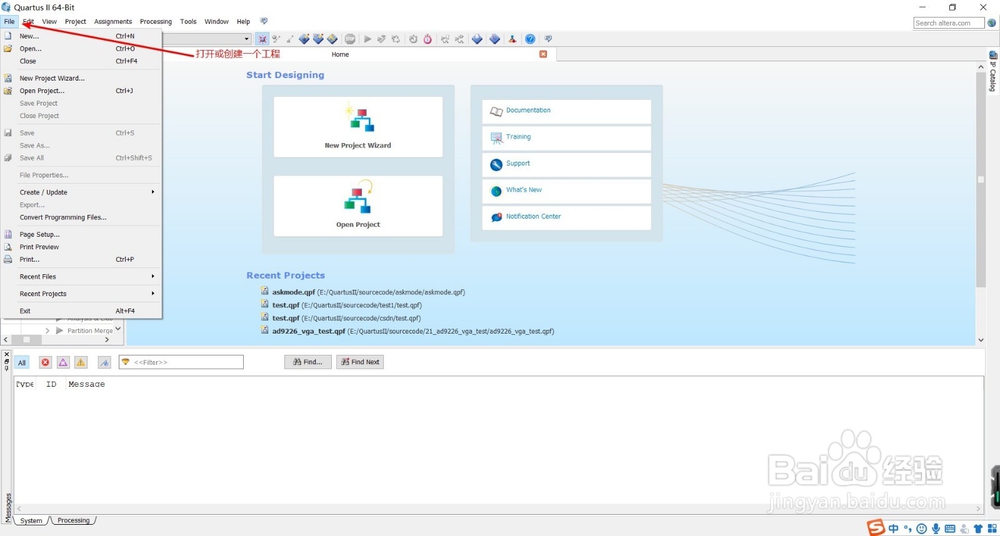Choose Print Preview in the File menu
This screenshot has height=536, width=1000.
pos(82,247)
